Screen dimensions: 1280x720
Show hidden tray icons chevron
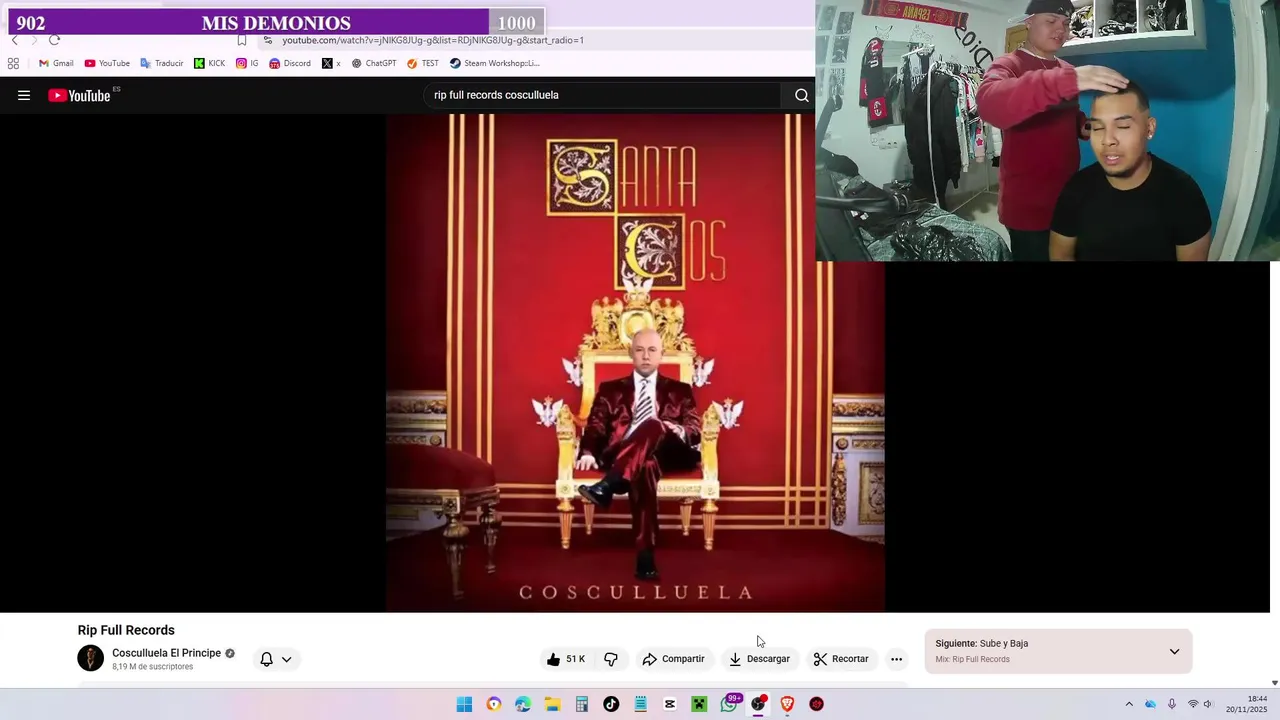1129,704
